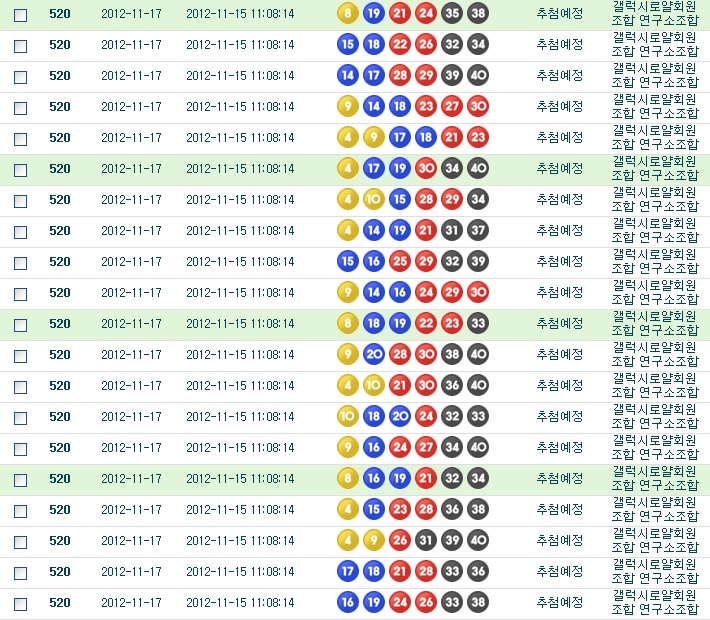Click the gray number 35 ball
Image resolution: width=710 pixels, height=620 pixels.
pos(452,13)
